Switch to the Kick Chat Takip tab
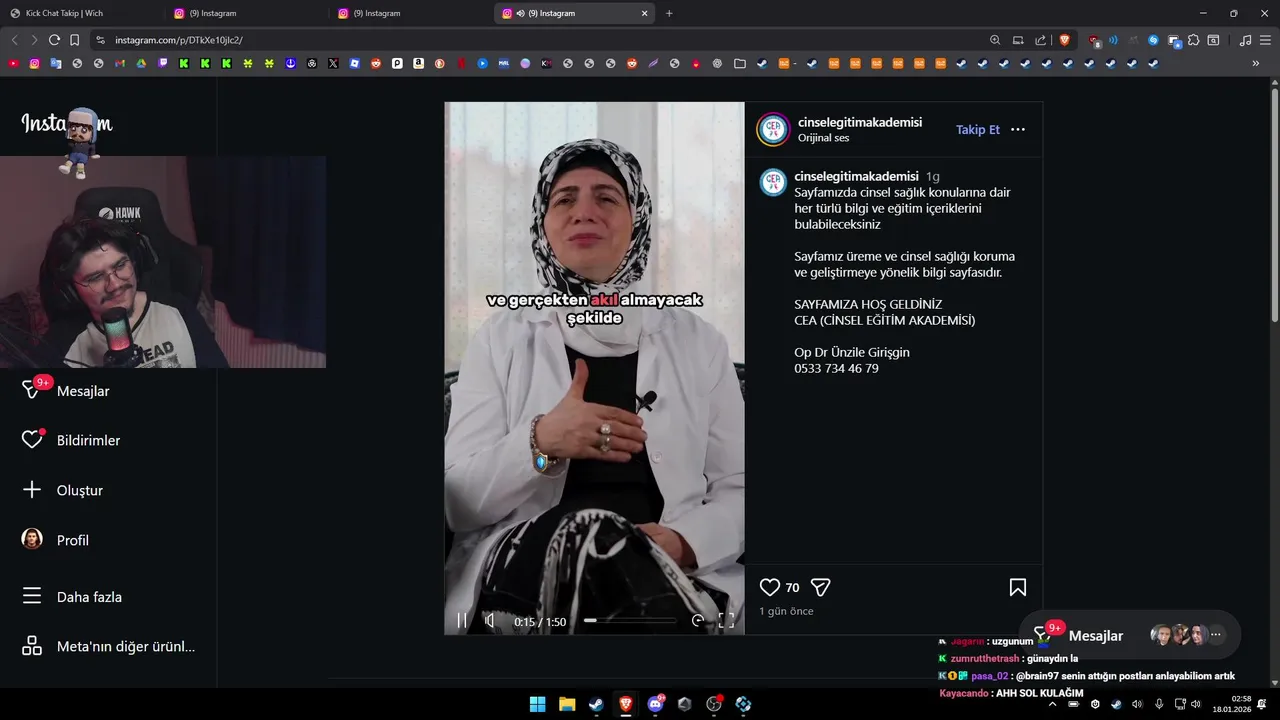The width and height of the screenshot is (1280, 720). click(82, 13)
